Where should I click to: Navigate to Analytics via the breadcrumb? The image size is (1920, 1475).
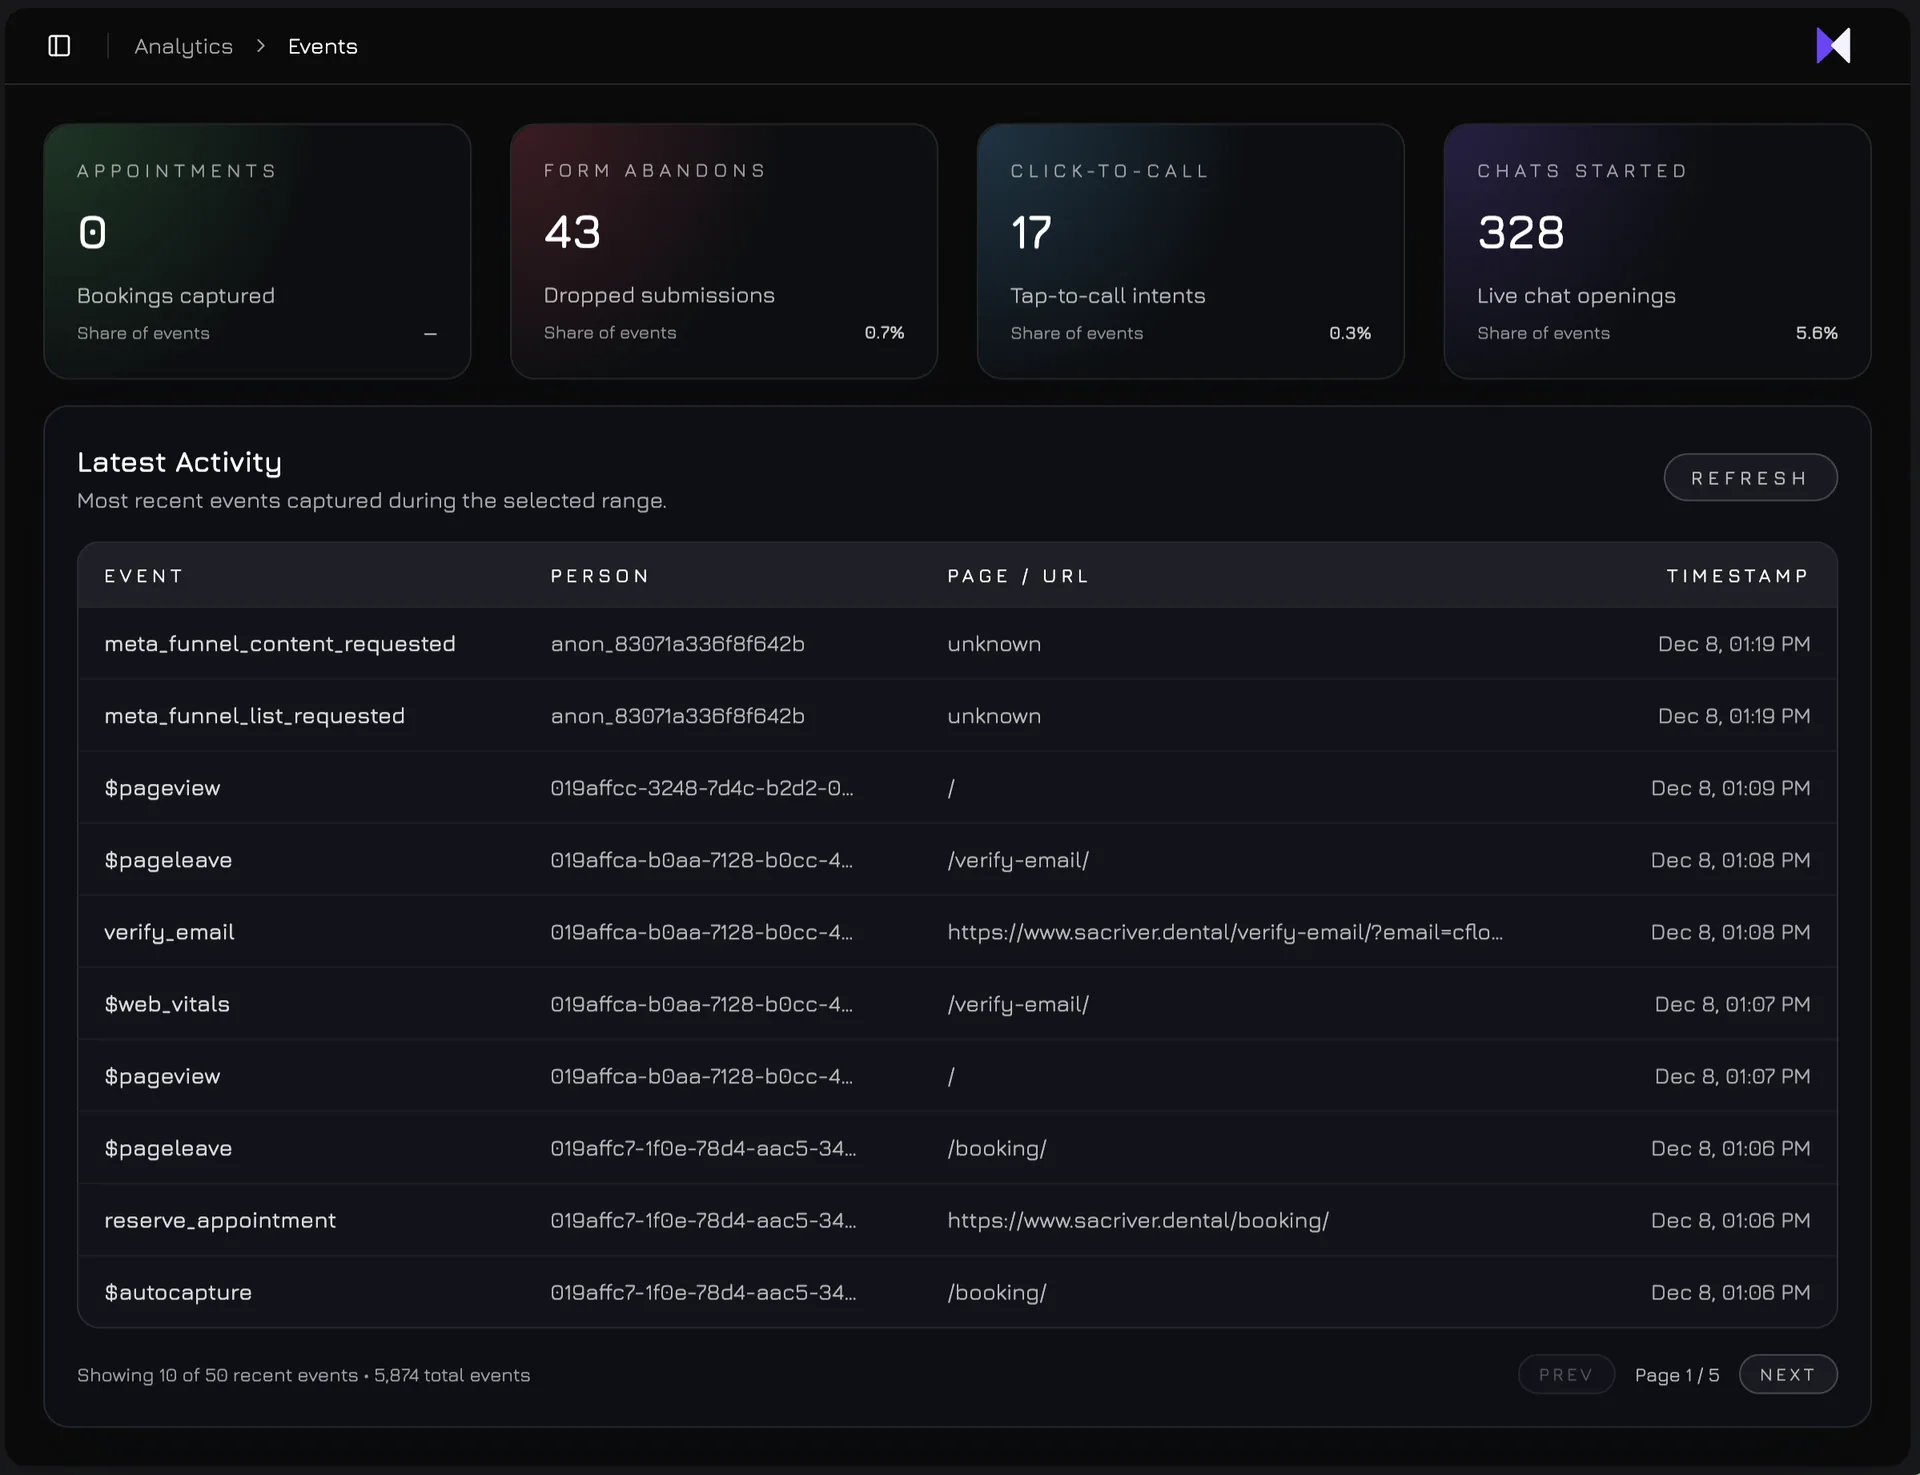tap(184, 45)
